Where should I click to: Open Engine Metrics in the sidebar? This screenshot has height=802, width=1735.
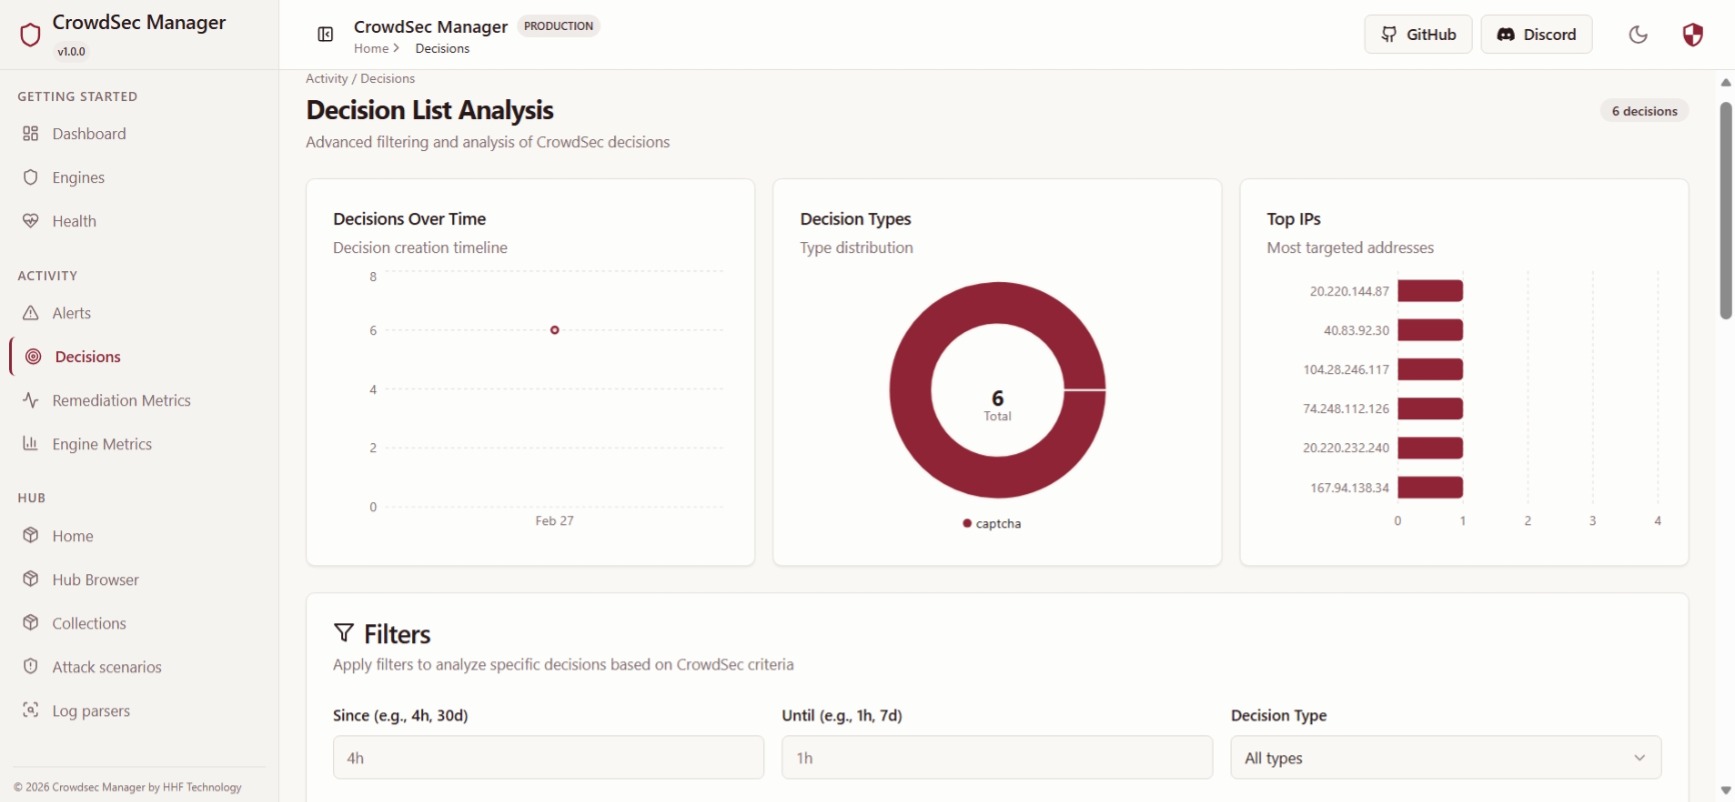tap(102, 444)
